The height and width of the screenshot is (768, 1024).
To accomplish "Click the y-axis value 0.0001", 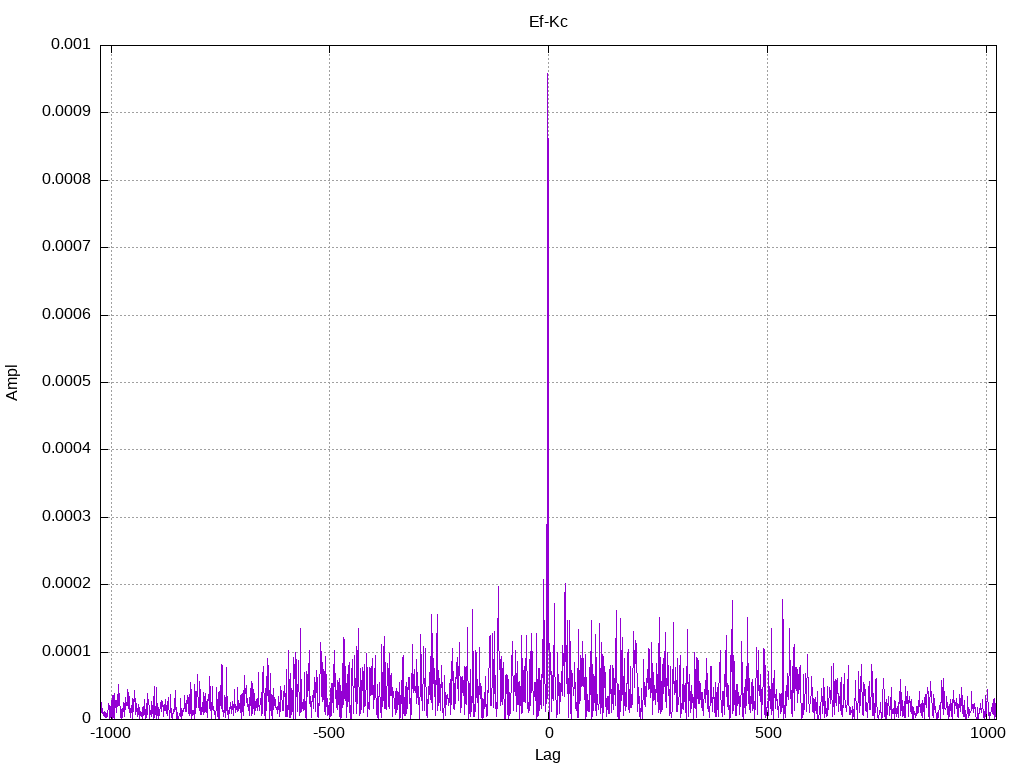I will (x=66, y=651).
